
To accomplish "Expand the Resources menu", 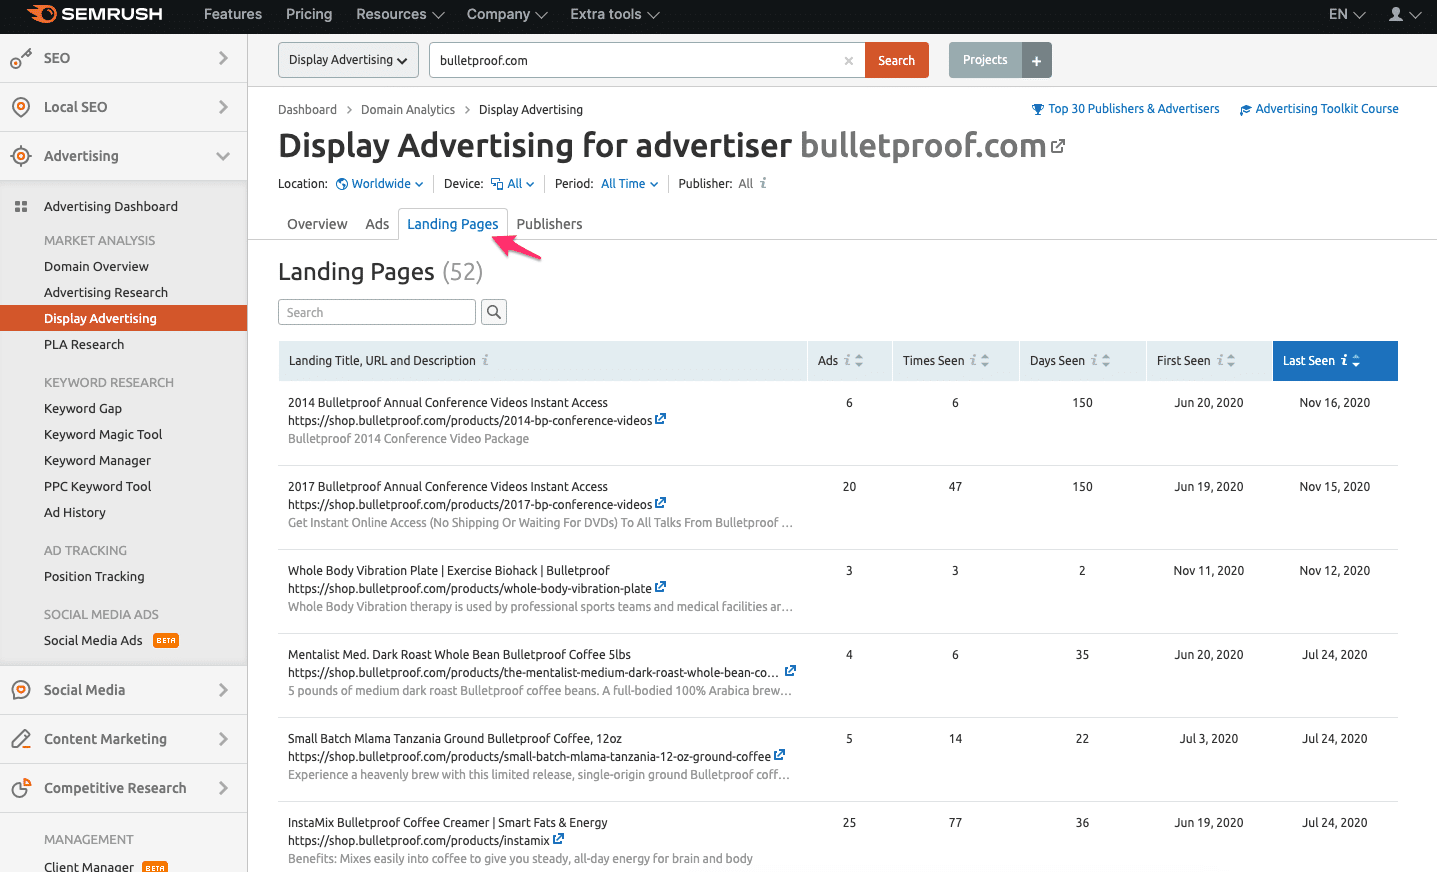I will click(400, 14).
